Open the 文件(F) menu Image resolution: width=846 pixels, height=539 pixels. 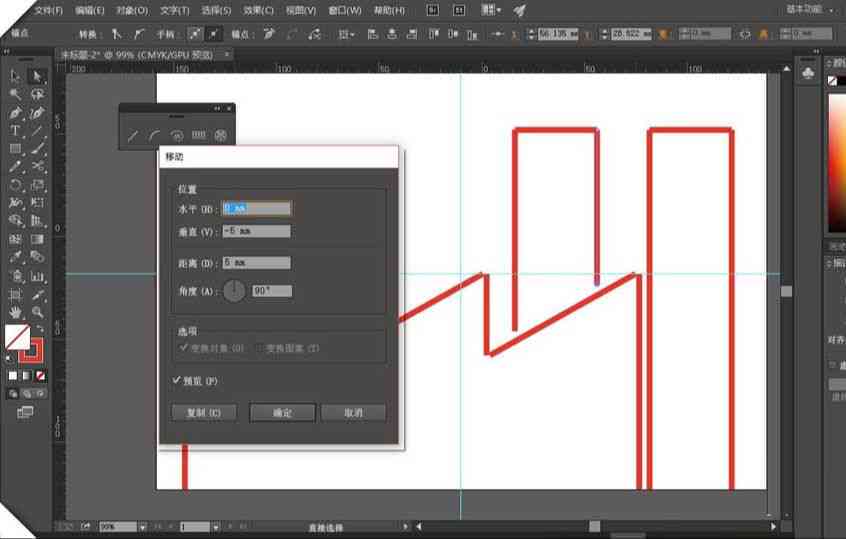click(49, 10)
